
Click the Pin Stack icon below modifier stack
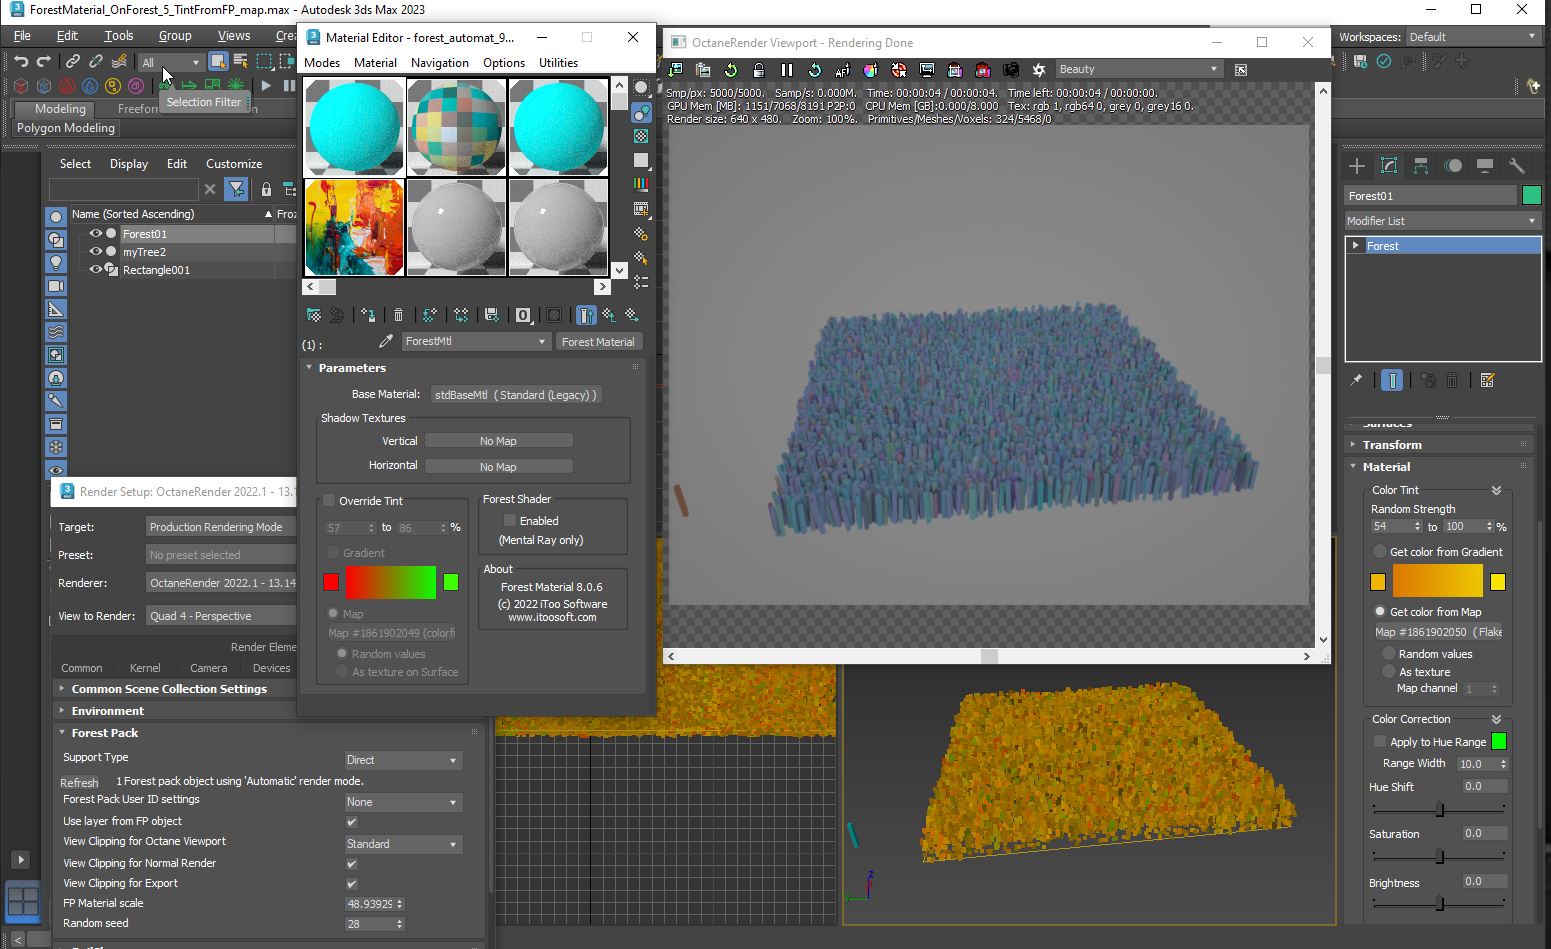[1356, 380]
